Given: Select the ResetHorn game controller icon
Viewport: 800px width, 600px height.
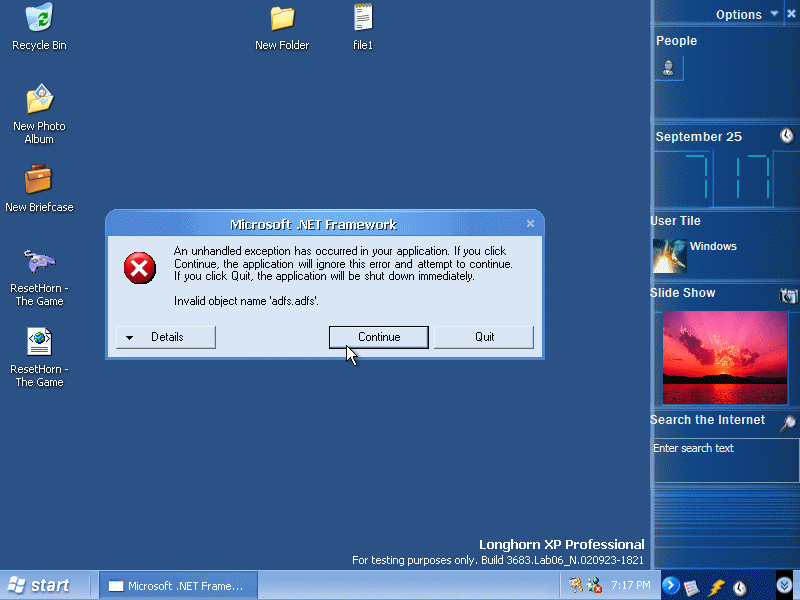Looking at the screenshot, I should pyautogui.click(x=39, y=277).
